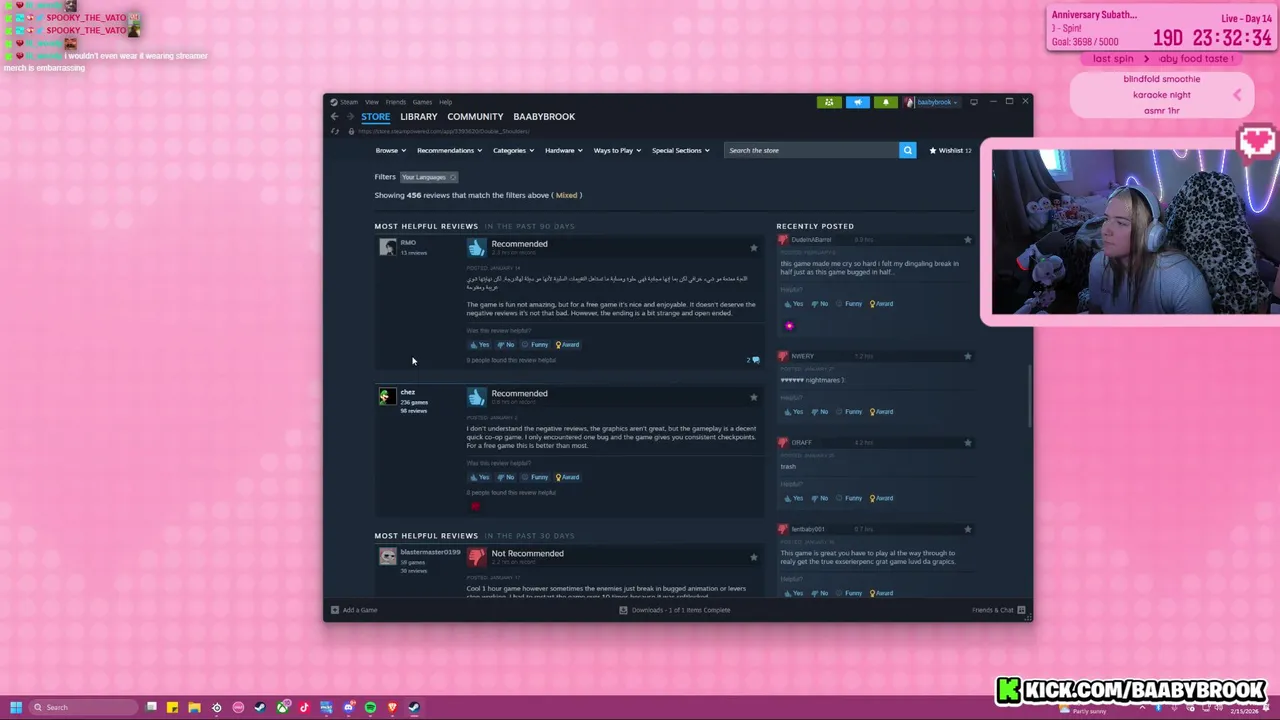This screenshot has height=720, width=1280.
Task: Expand the Categories dropdown
Action: pos(513,150)
